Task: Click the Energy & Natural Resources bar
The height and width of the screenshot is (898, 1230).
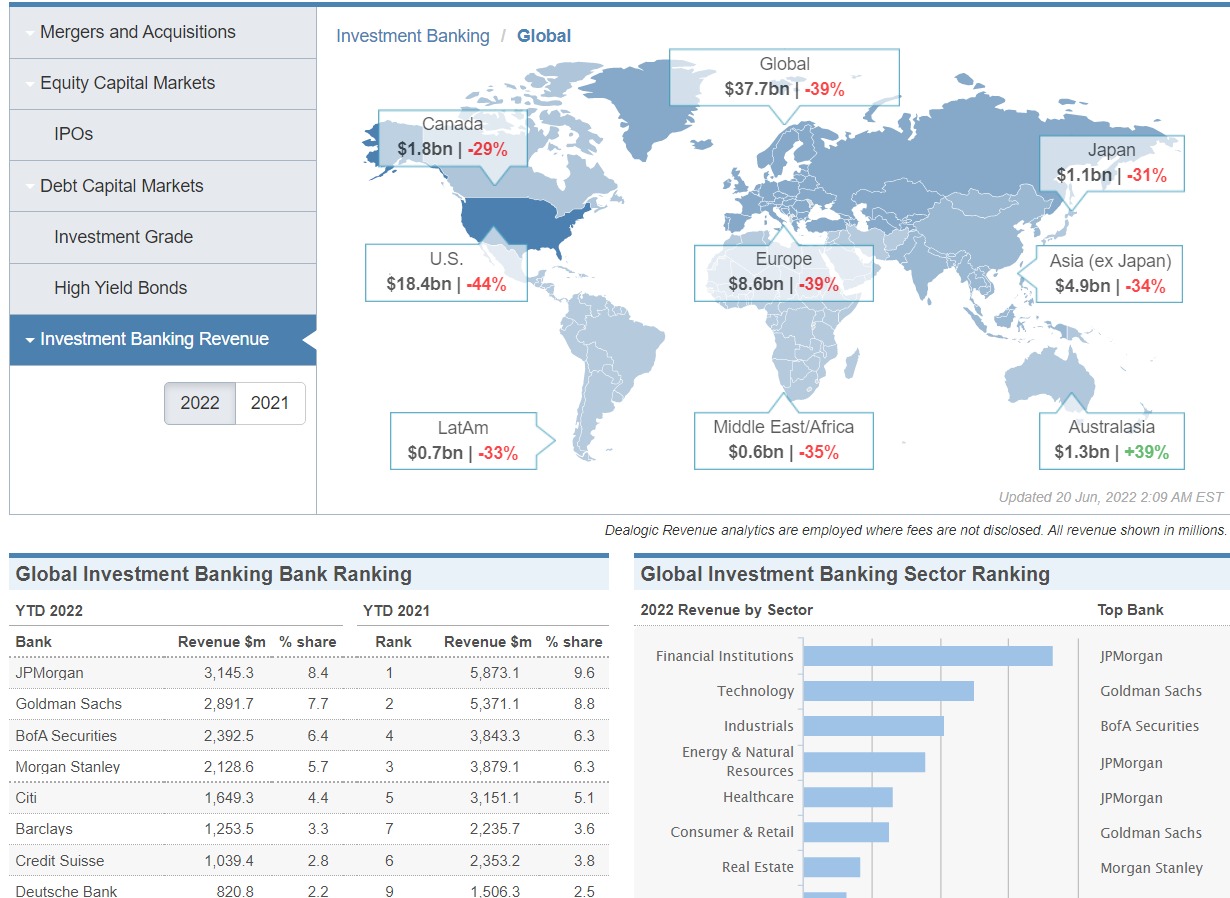Action: click(x=864, y=762)
